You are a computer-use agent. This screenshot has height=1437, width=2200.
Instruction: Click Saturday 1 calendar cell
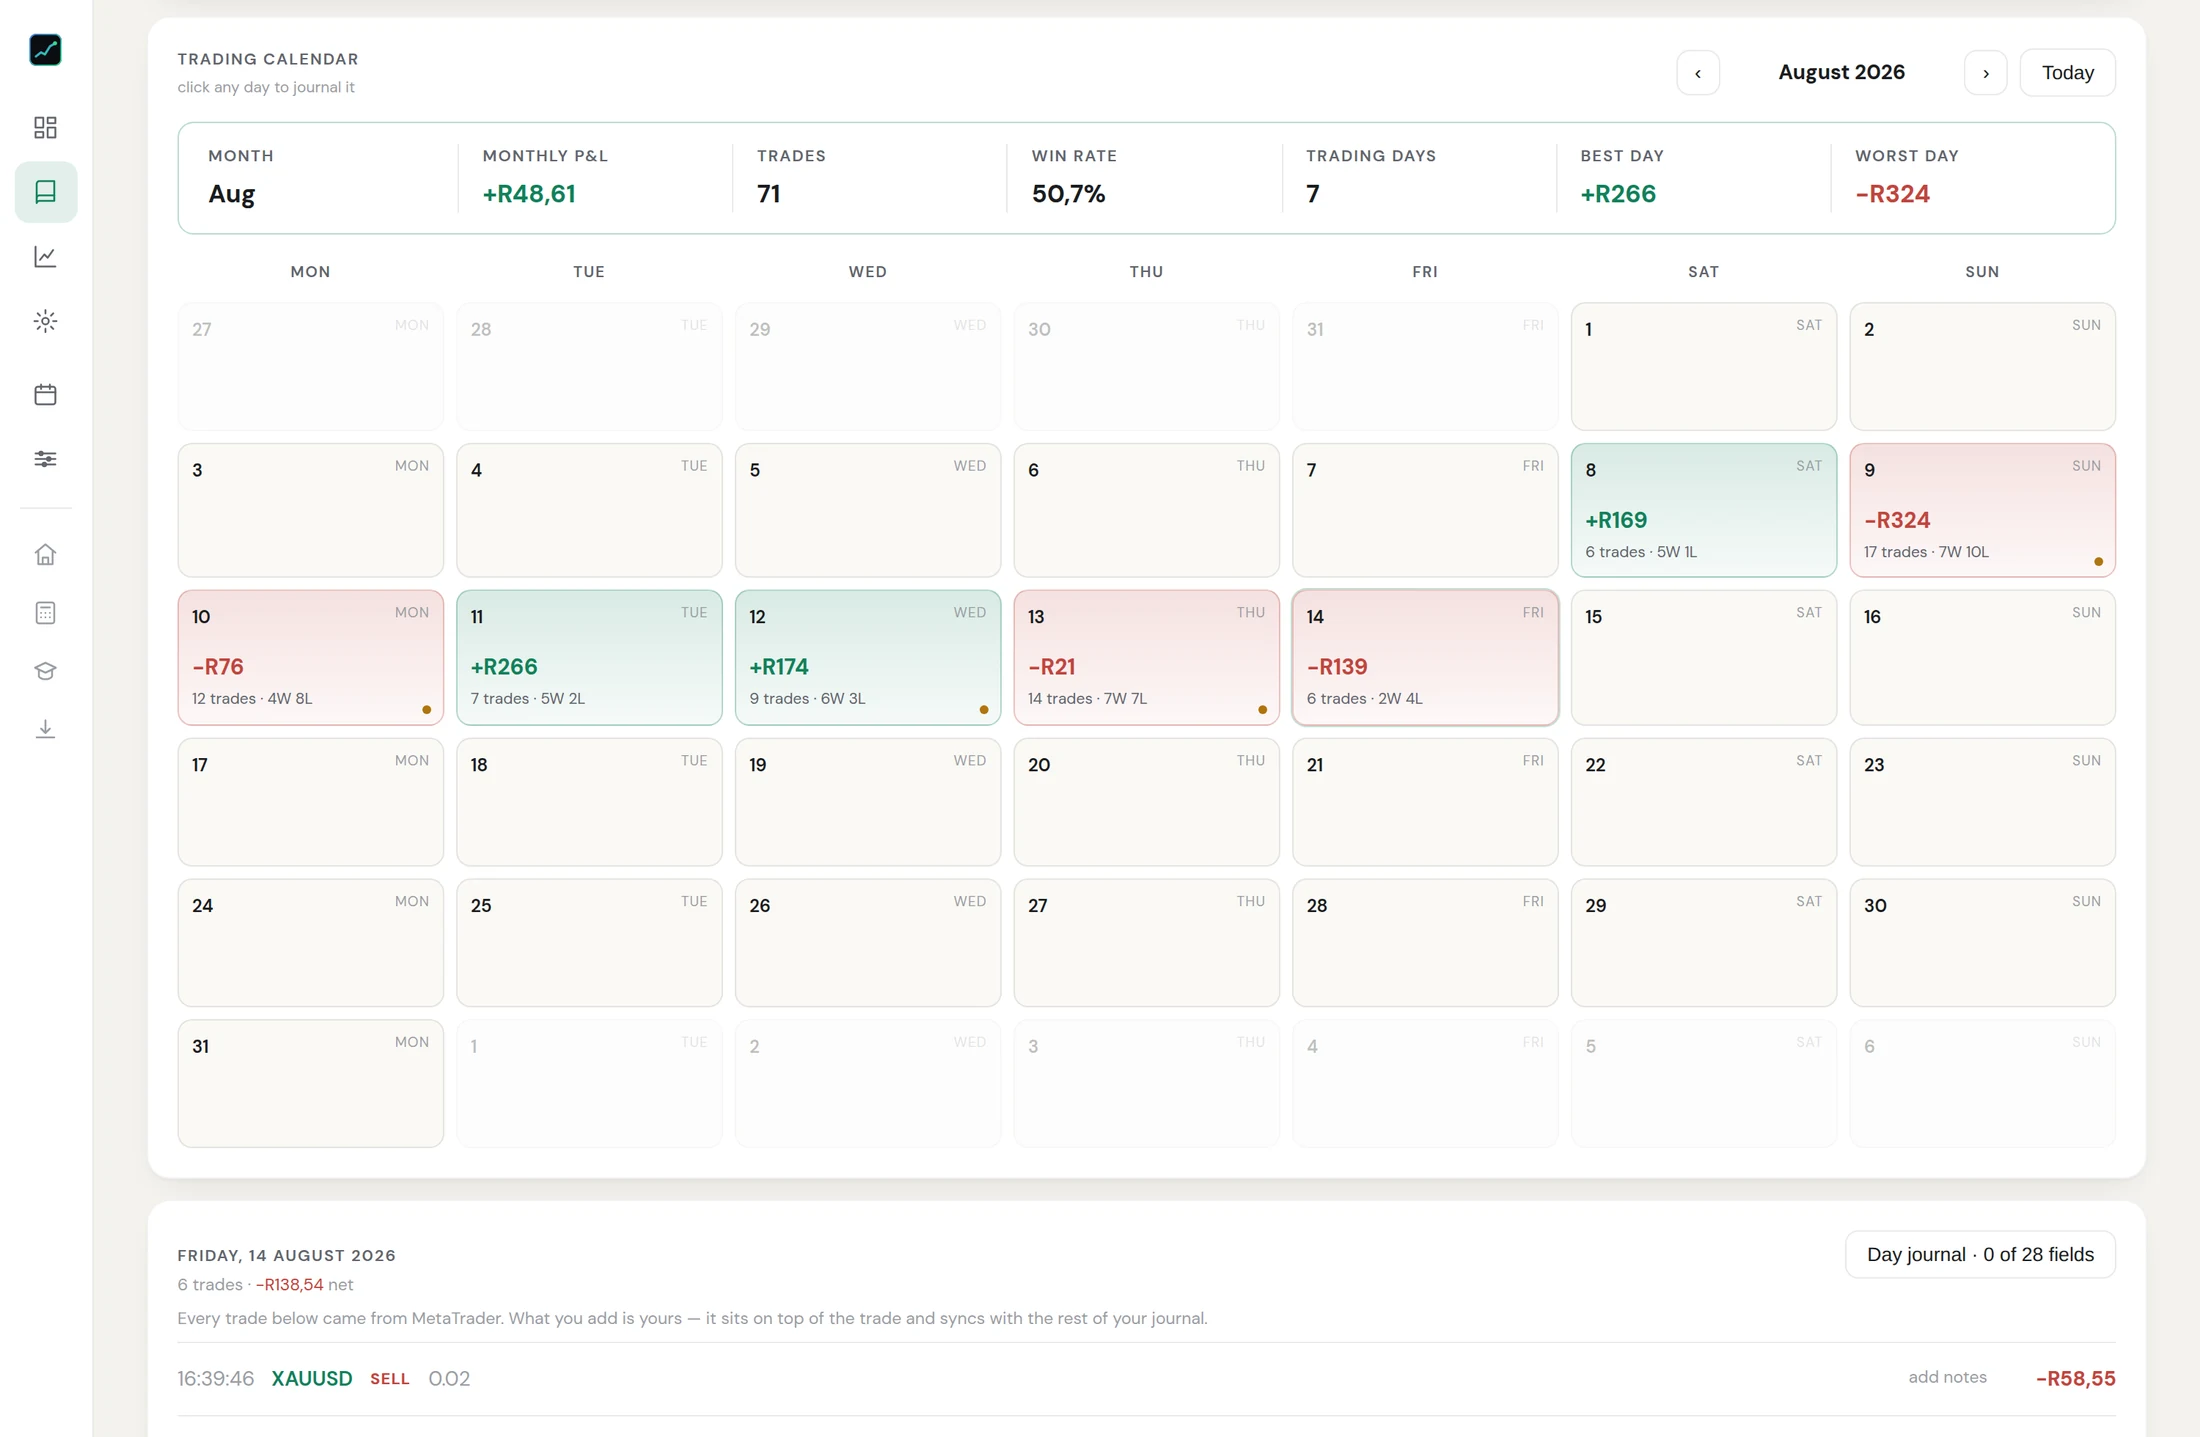(x=1703, y=366)
